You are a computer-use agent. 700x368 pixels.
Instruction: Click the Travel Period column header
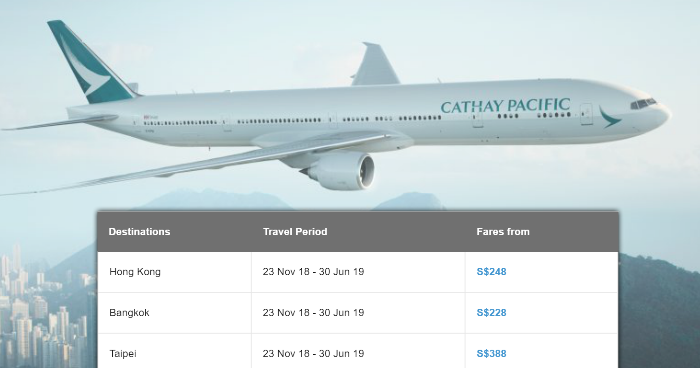point(295,231)
